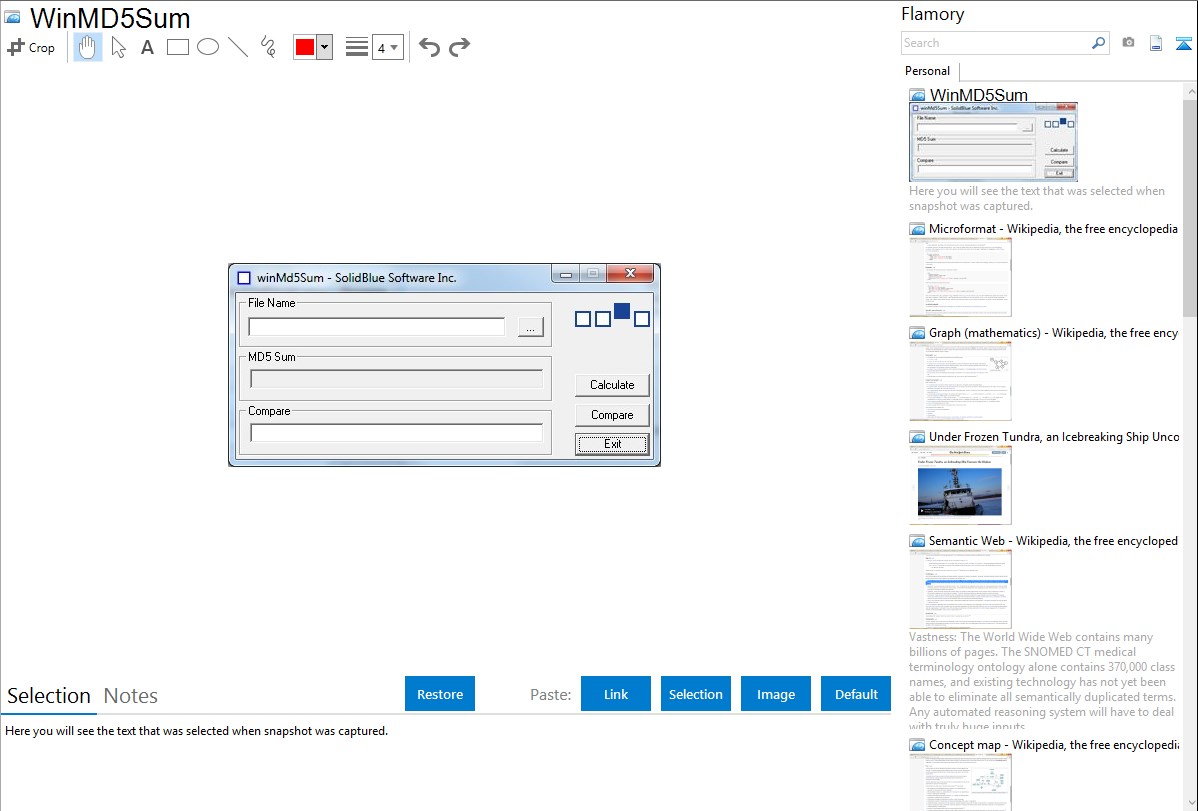Click the Calculate button

pyautogui.click(x=612, y=384)
